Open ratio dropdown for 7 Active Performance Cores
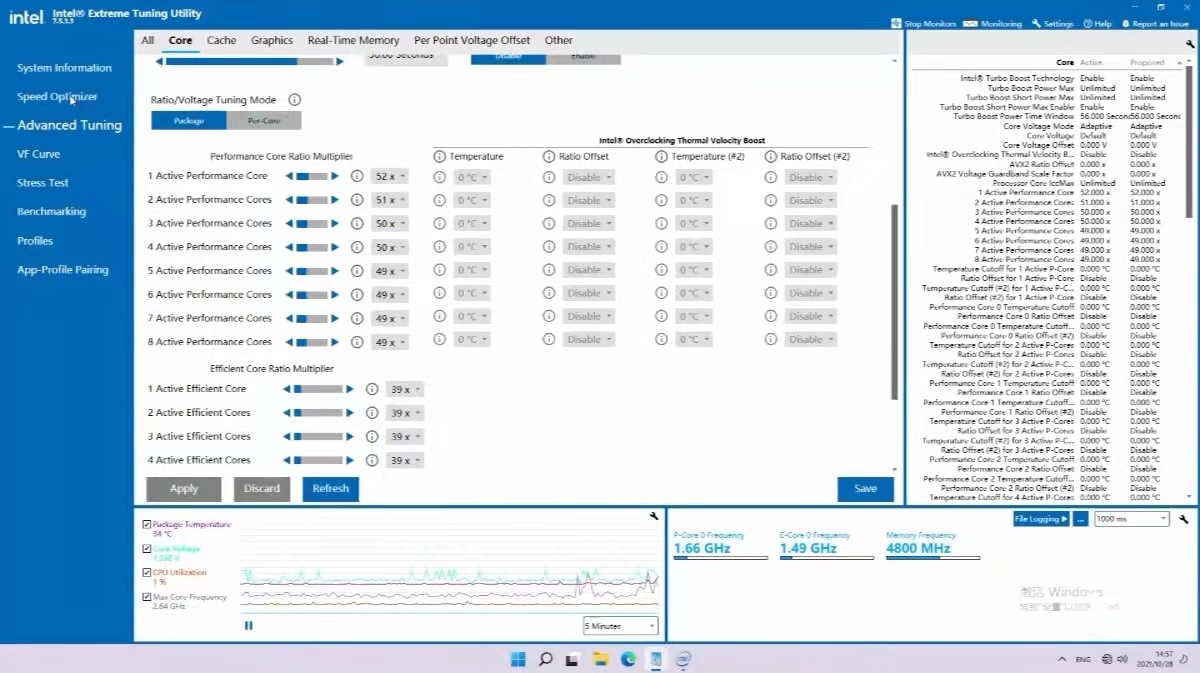Image resolution: width=1200 pixels, height=673 pixels. [389, 318]
